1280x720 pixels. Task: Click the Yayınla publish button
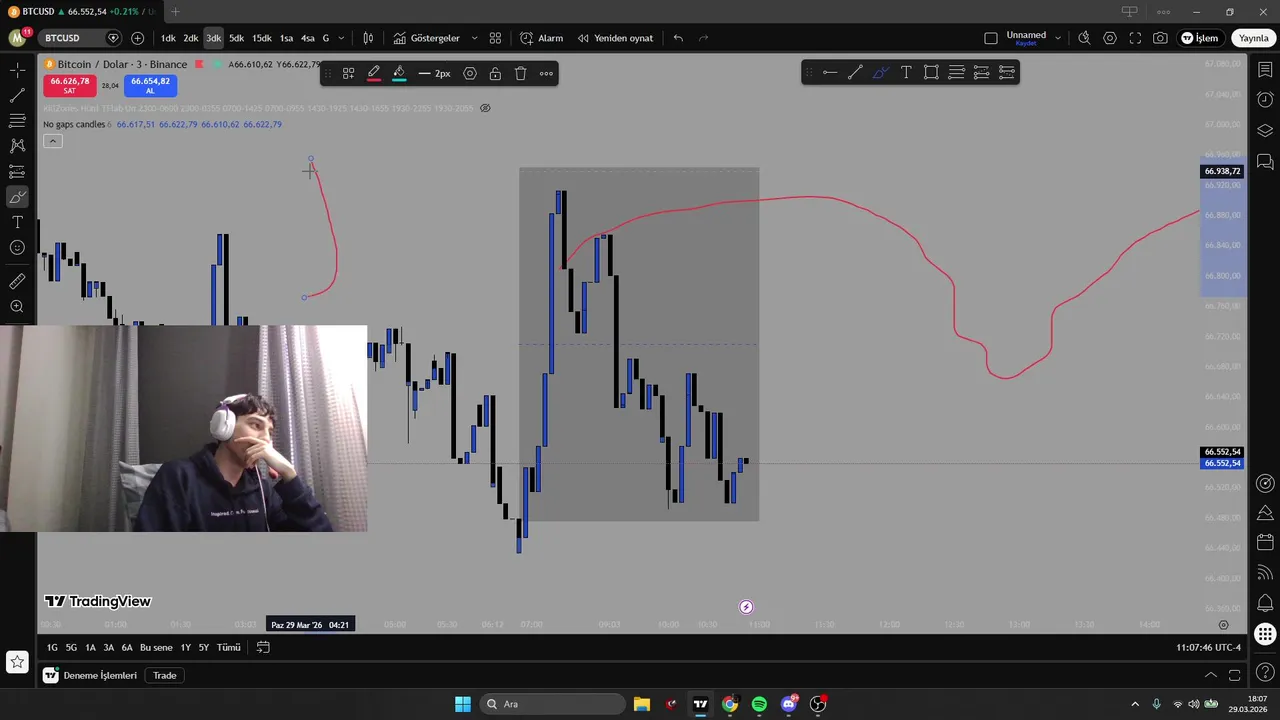[x=1254, y=38]
